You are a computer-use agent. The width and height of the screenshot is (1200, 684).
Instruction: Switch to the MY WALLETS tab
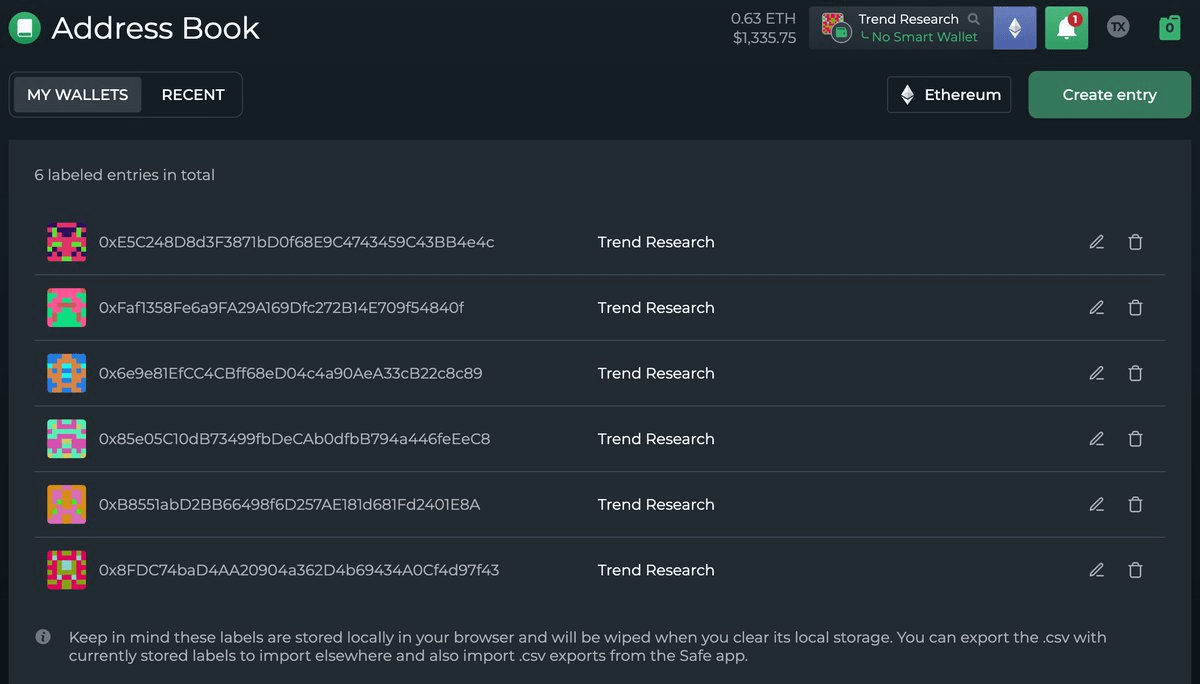point(77,95)
